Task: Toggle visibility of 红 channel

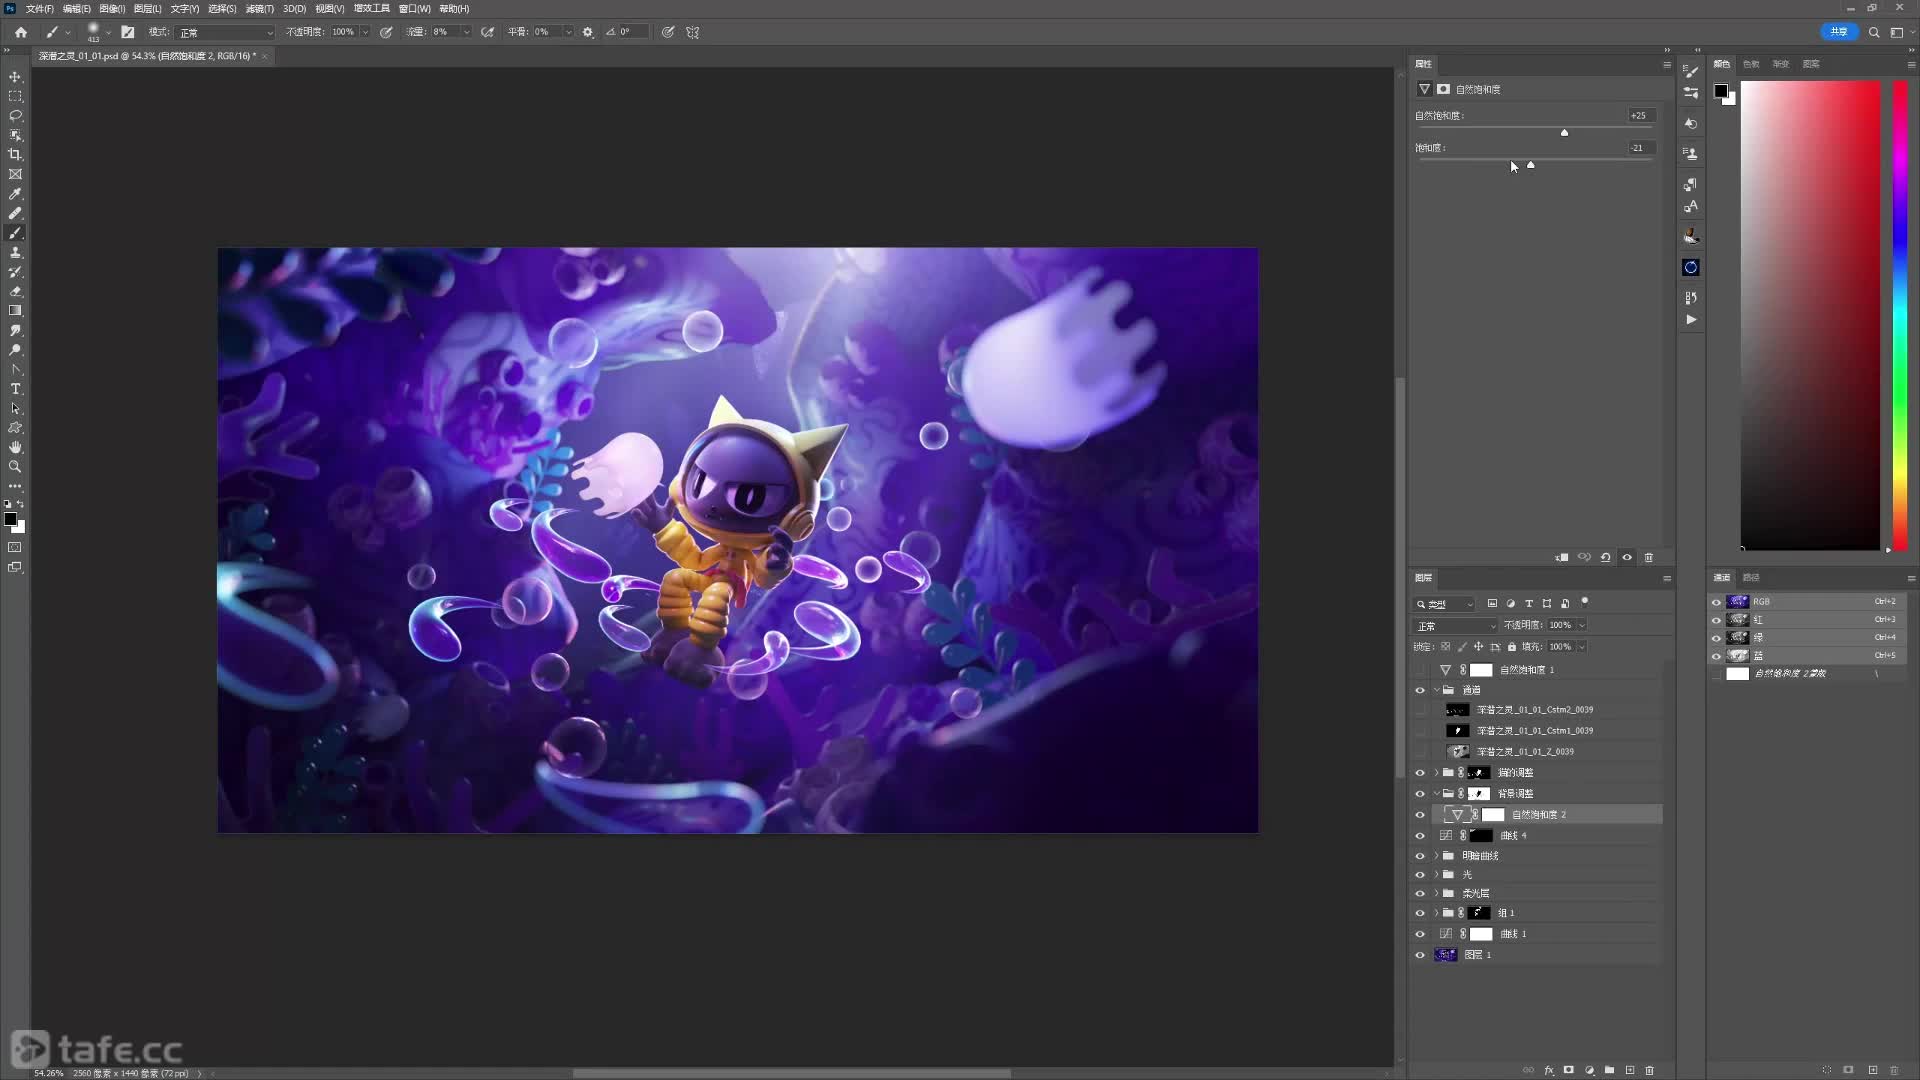Action: coord(1717,620)
